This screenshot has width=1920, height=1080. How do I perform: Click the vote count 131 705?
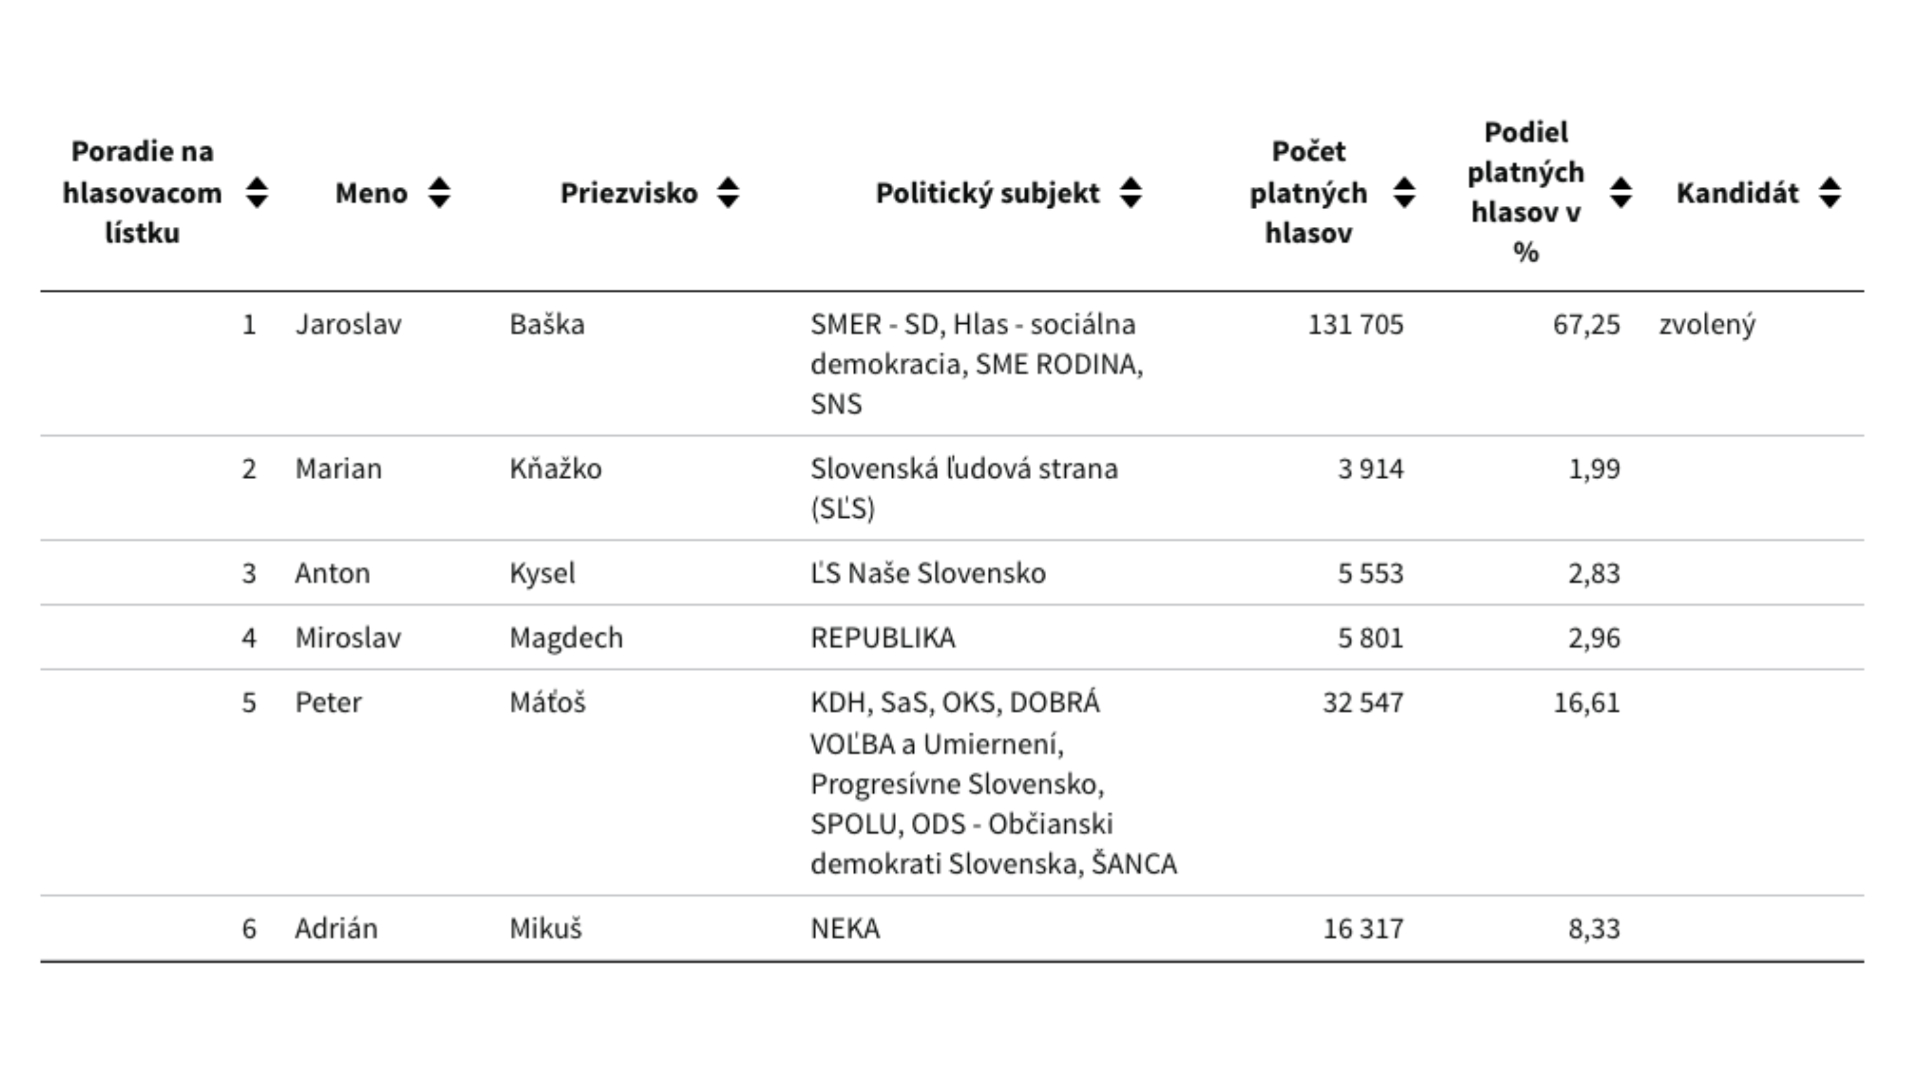pos(1355,324)
